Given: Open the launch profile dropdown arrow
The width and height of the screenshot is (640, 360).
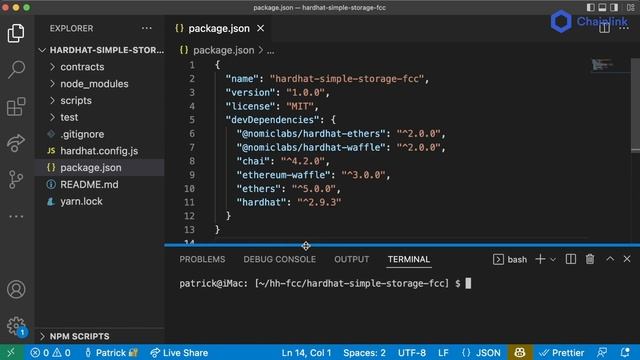Looking at the screenshot, I should click(553, 260).
